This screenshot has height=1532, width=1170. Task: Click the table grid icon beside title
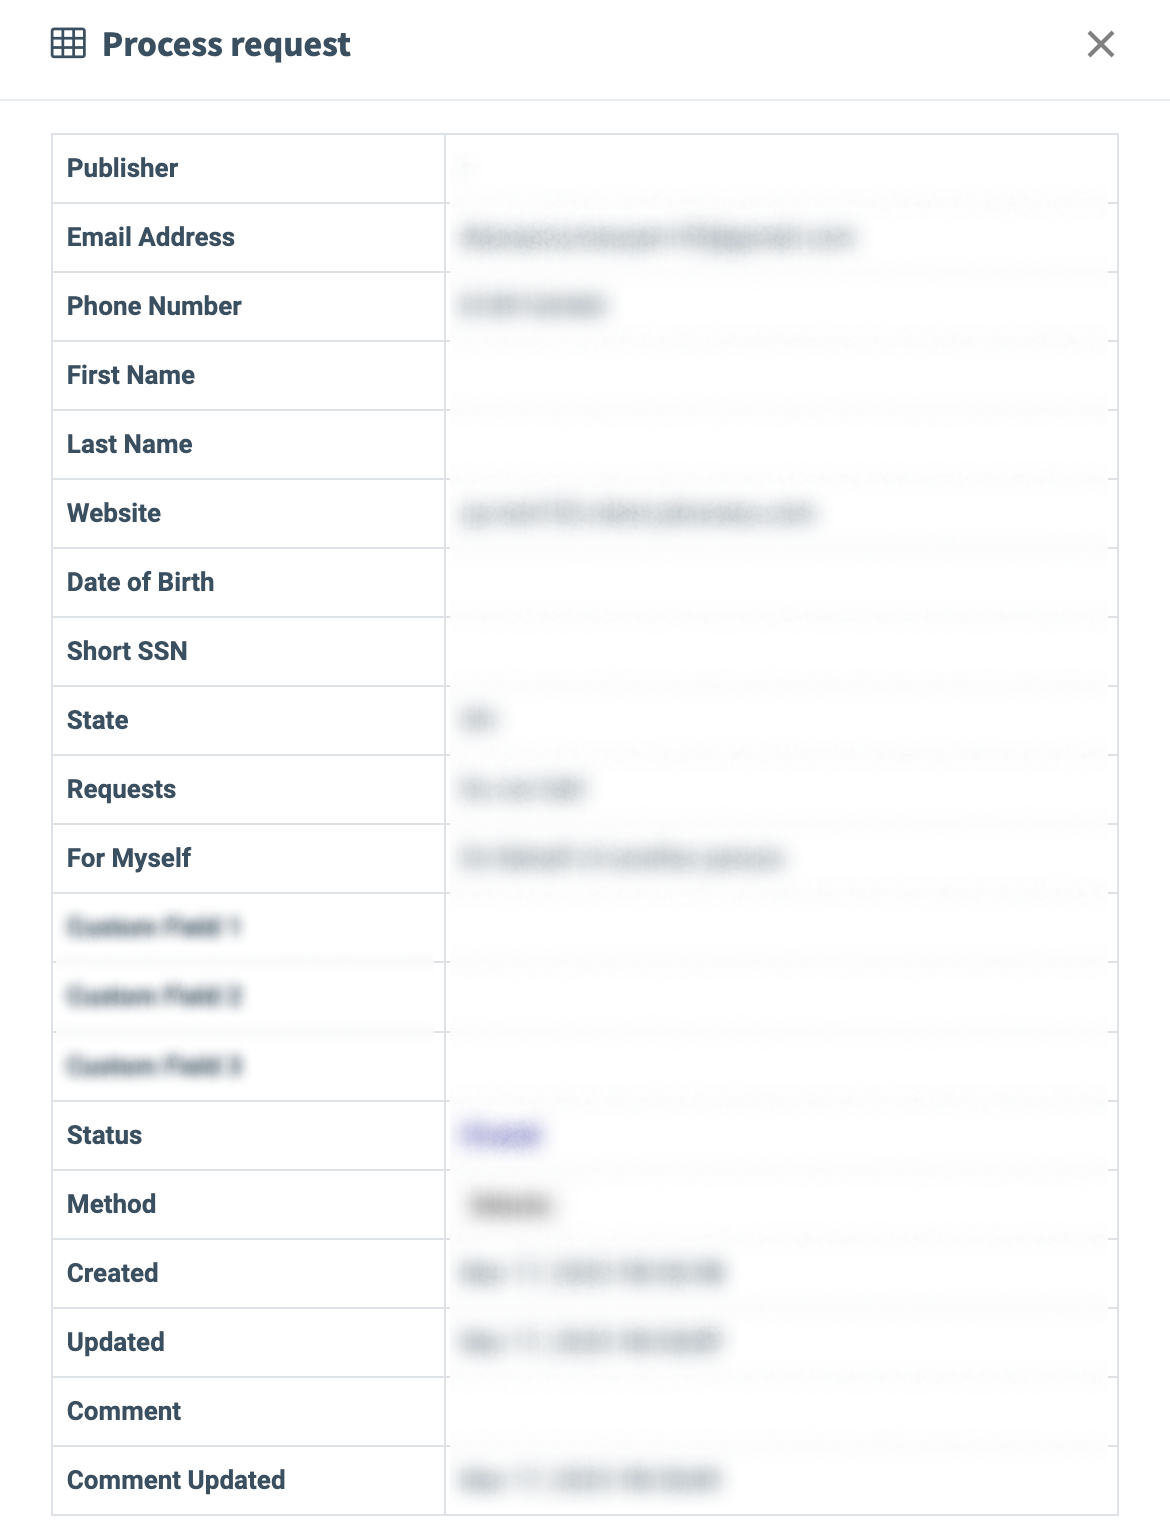[68, 44]
